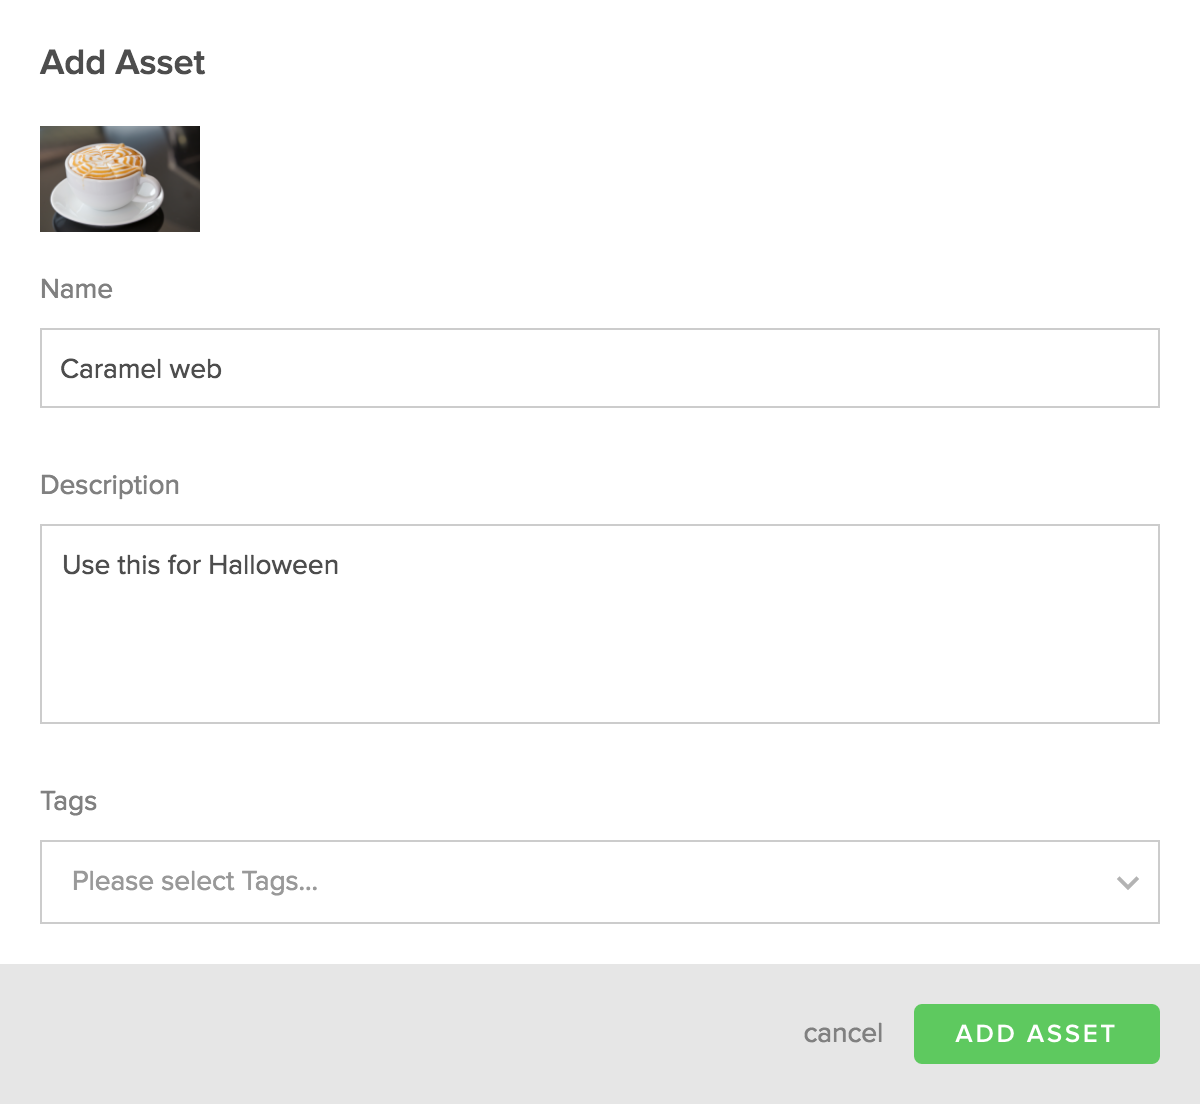Click the 'Add Asset' dialog heading
Image resolution: width=1200 pixels, height=1104 pixels.
coord(122,62)
